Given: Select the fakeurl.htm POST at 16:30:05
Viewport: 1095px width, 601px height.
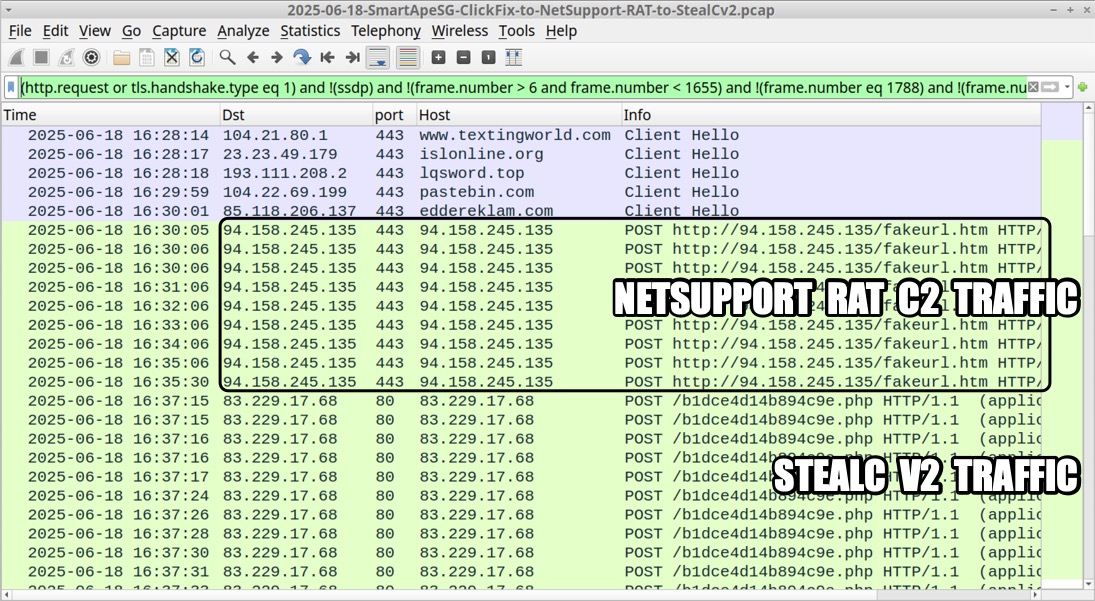Looking at the screenshot, I should click(x=521, y=230).
